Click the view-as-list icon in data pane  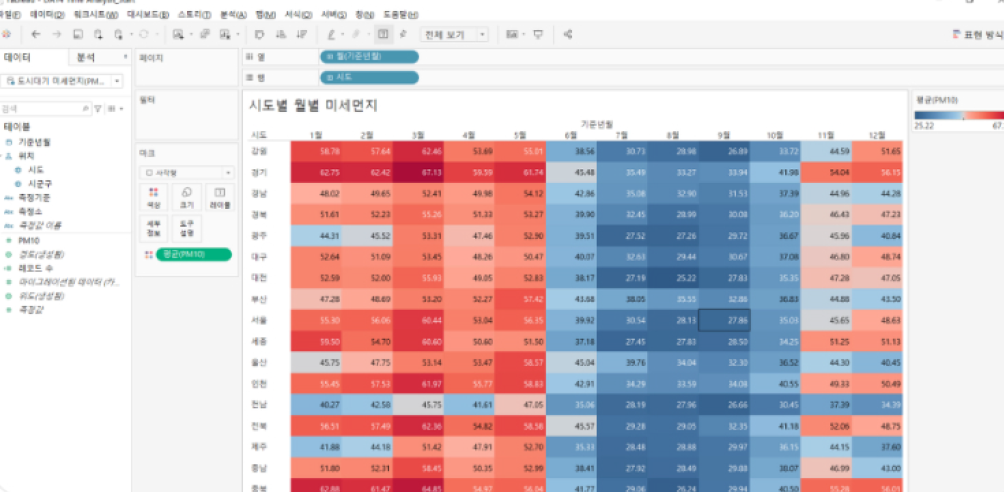(x=111, y=109)
